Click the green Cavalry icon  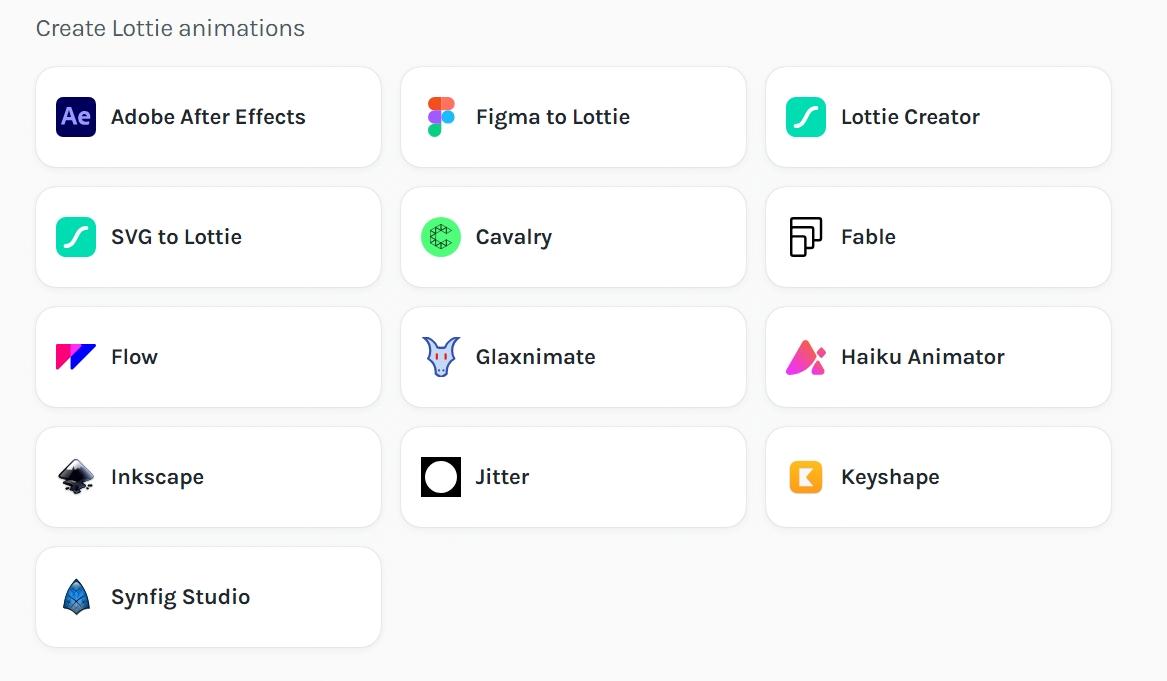coord(441,237)
